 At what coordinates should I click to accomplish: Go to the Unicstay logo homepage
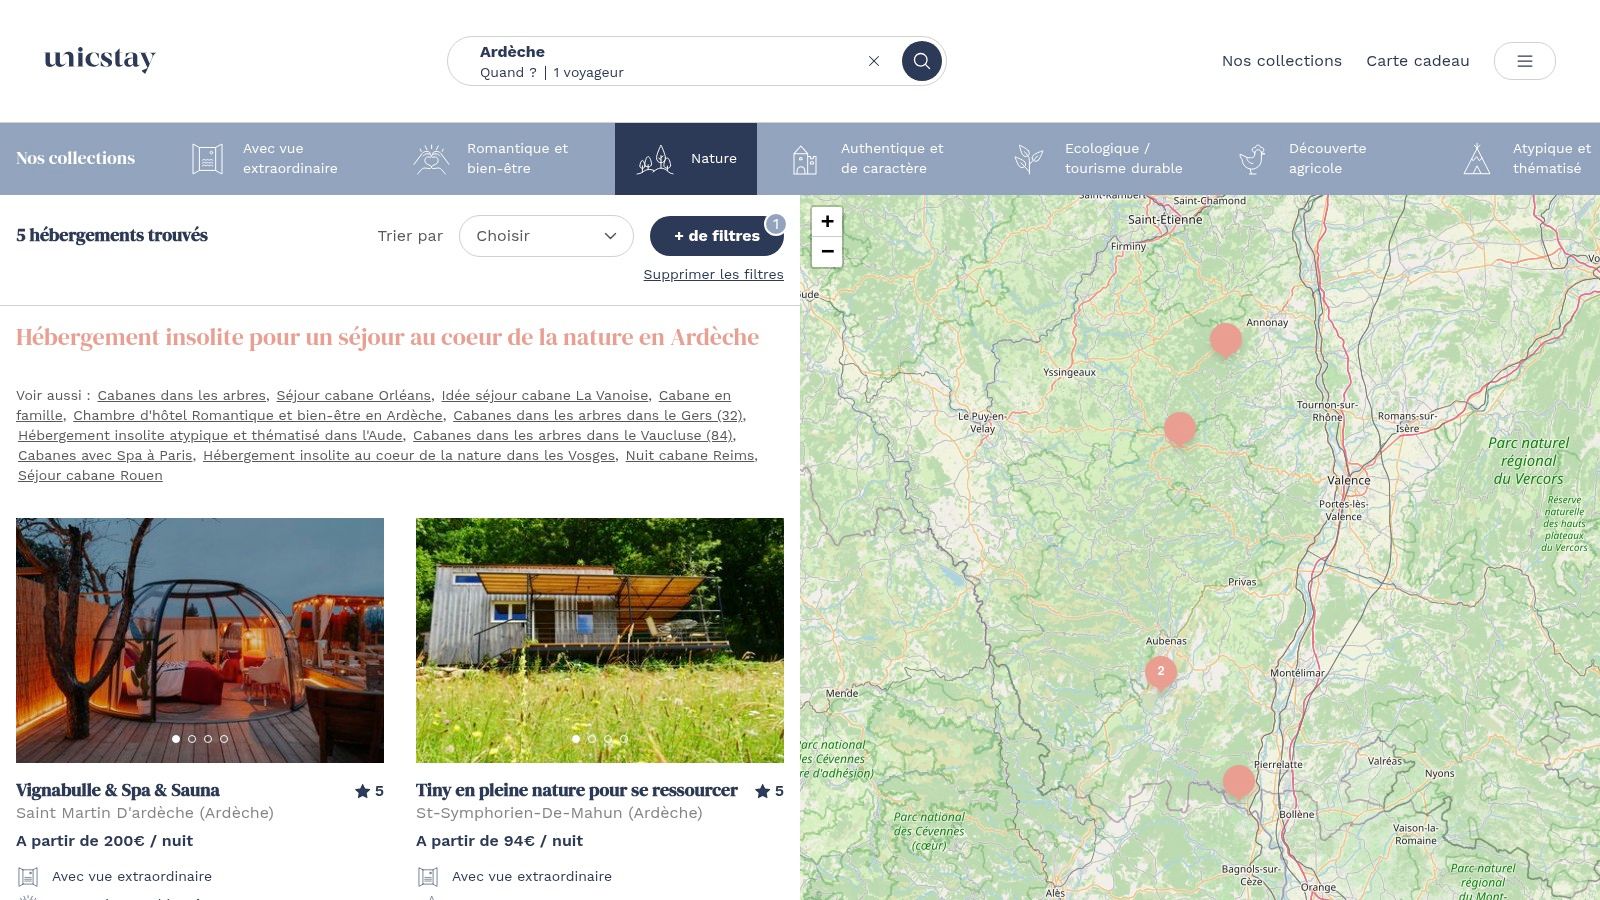tap(100, 60)
